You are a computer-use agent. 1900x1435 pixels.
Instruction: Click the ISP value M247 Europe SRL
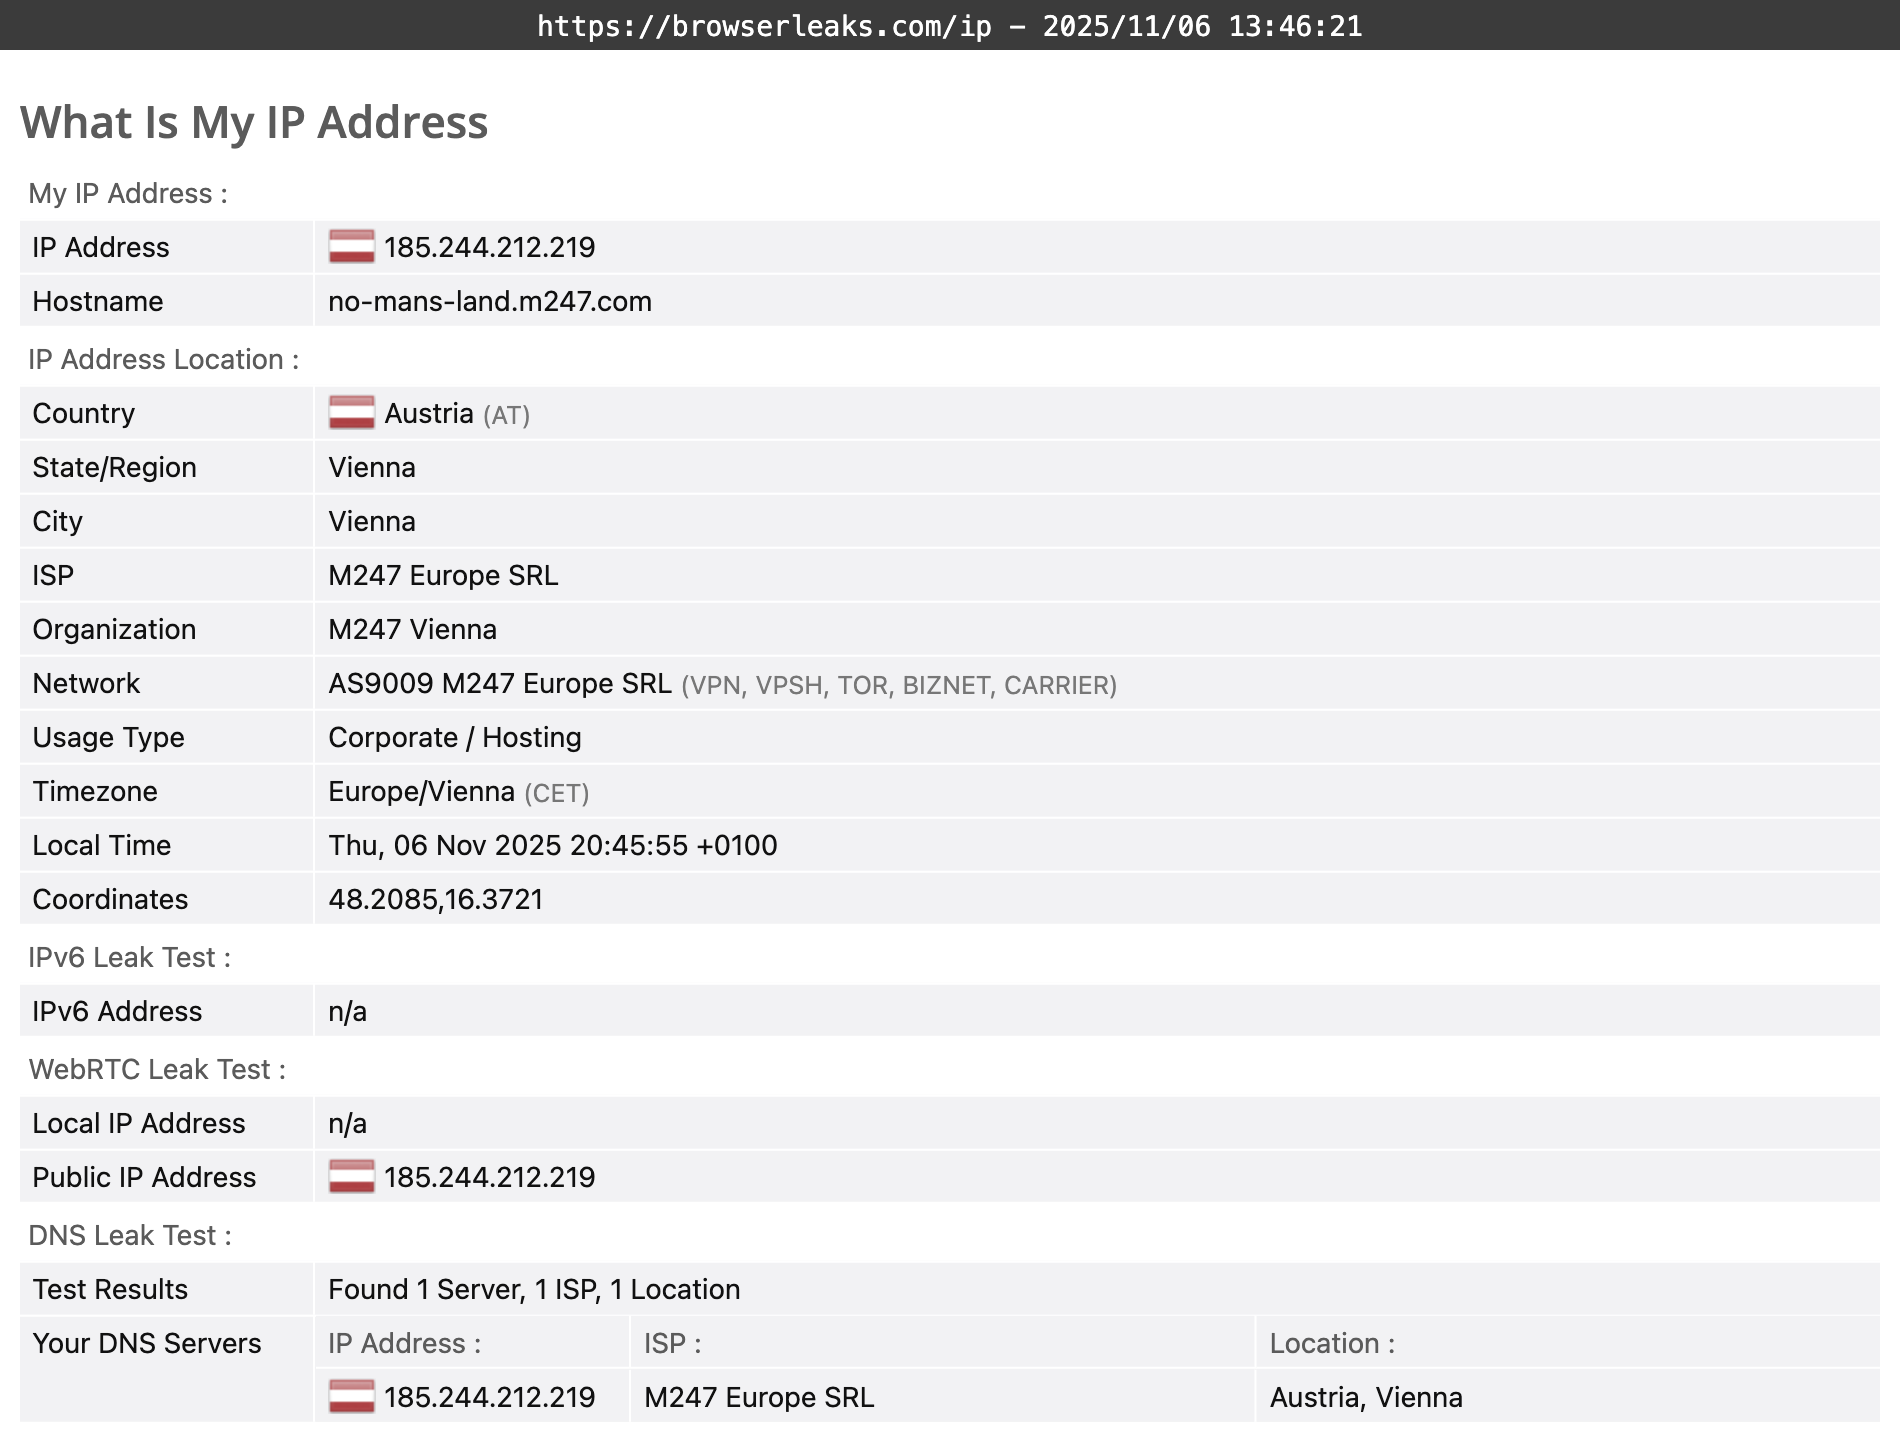(x=443, y=575)
